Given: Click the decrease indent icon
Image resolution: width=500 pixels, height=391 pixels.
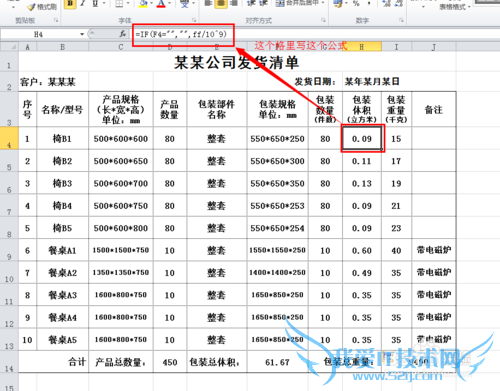Looking at the screenshot, I should click(x=252, y=3).
